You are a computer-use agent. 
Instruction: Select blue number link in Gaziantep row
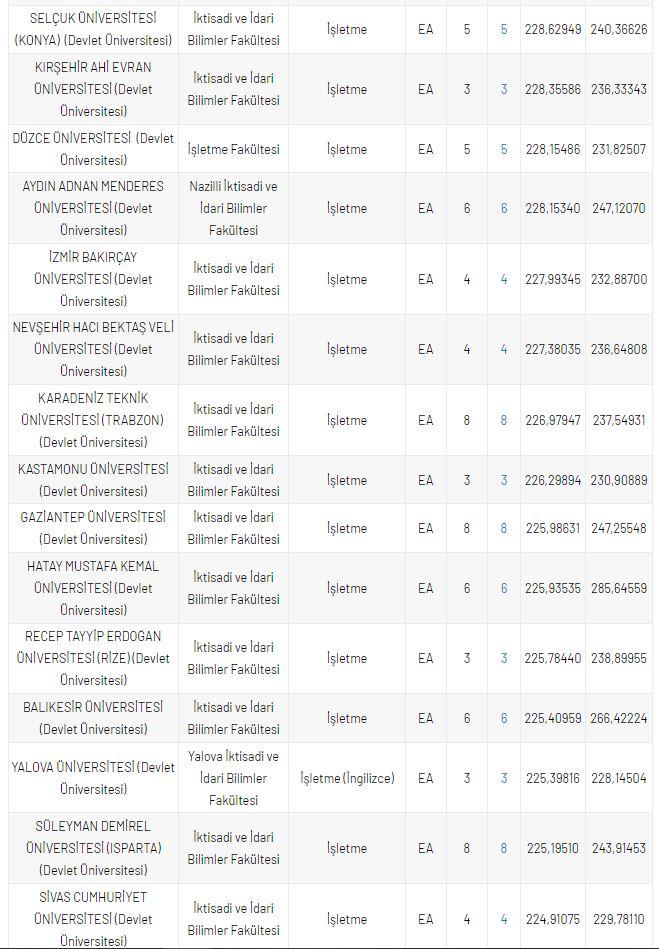point(504,528)
